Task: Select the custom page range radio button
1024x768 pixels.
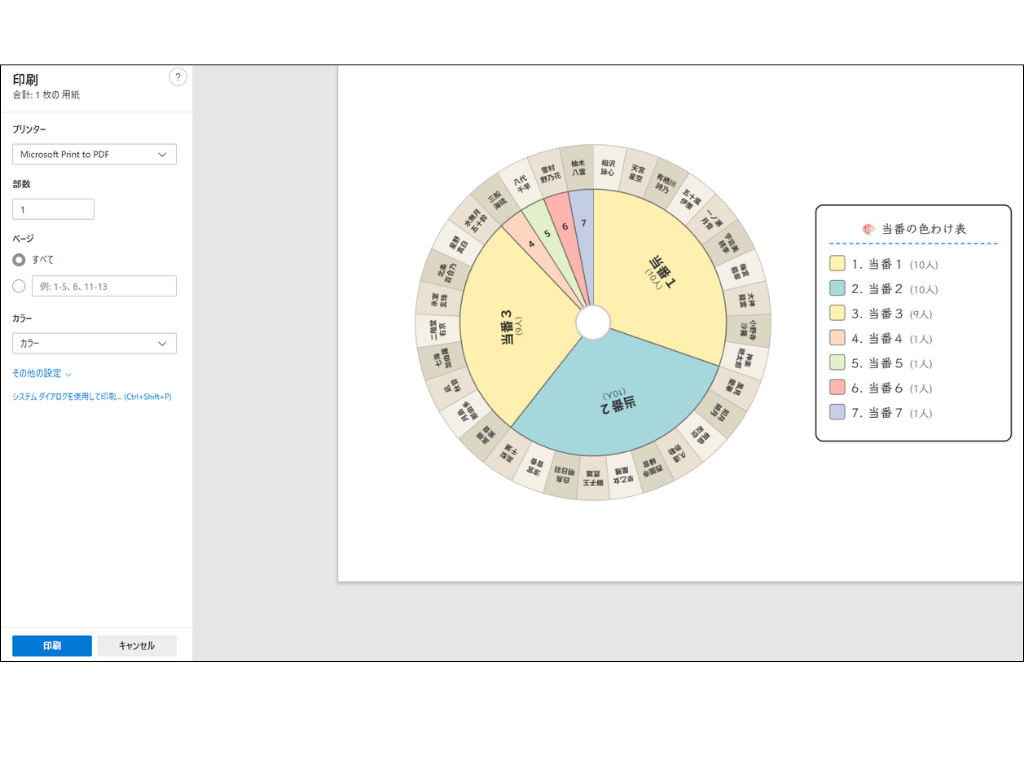Action: coord(19,286)
